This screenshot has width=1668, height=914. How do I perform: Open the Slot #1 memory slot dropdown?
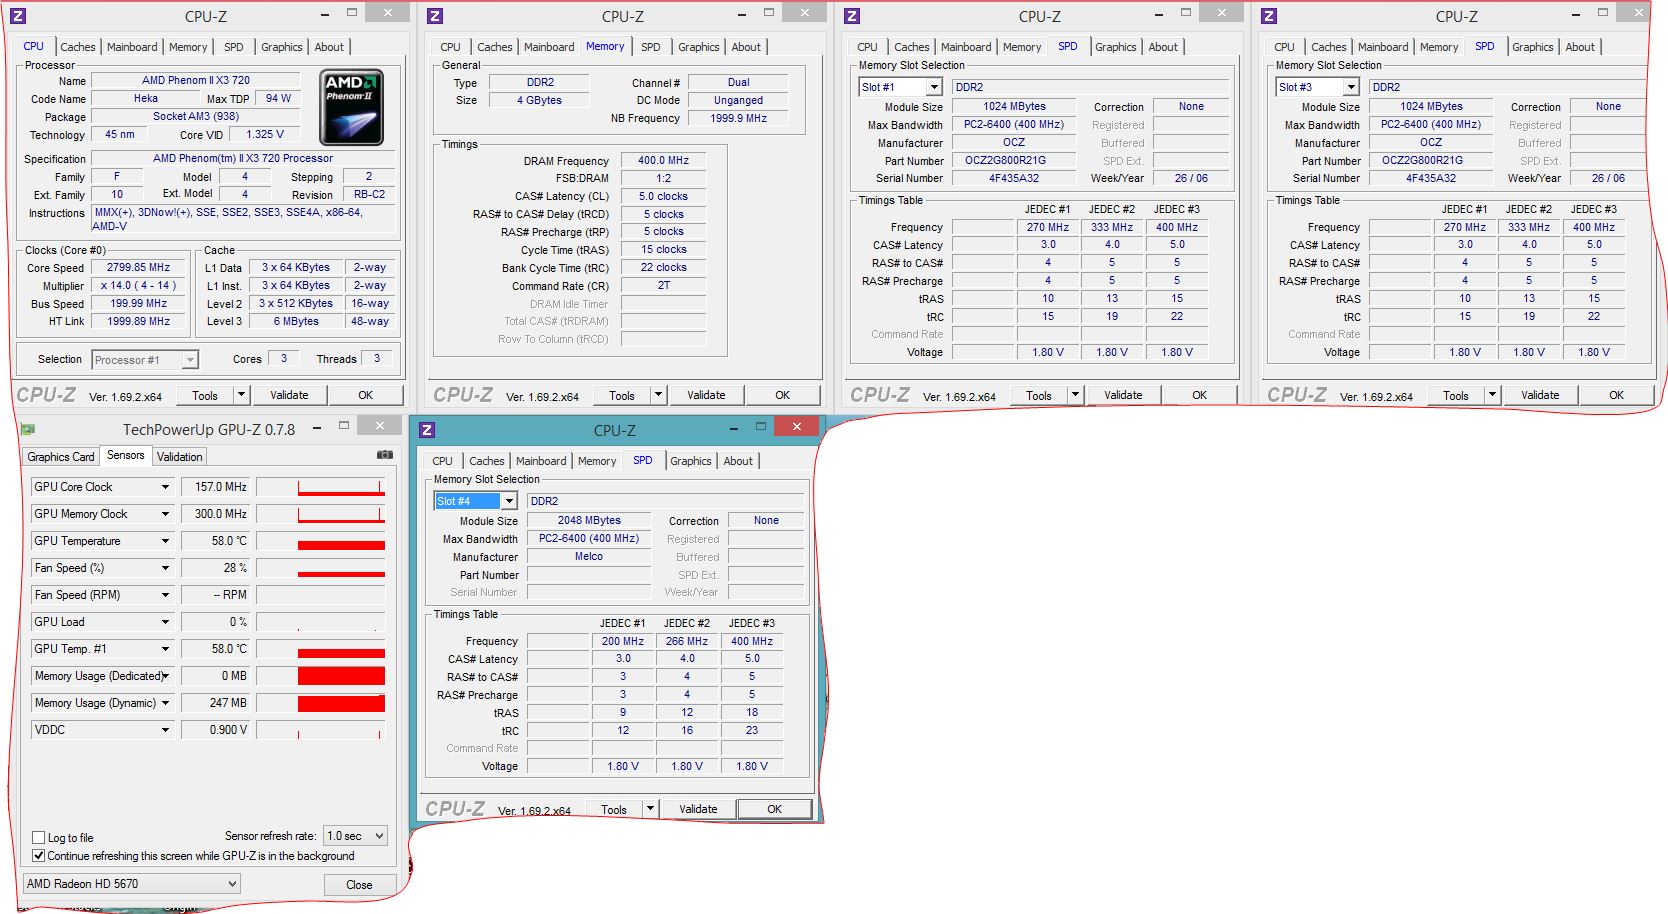pyautogui.click(x=934, y=87)
